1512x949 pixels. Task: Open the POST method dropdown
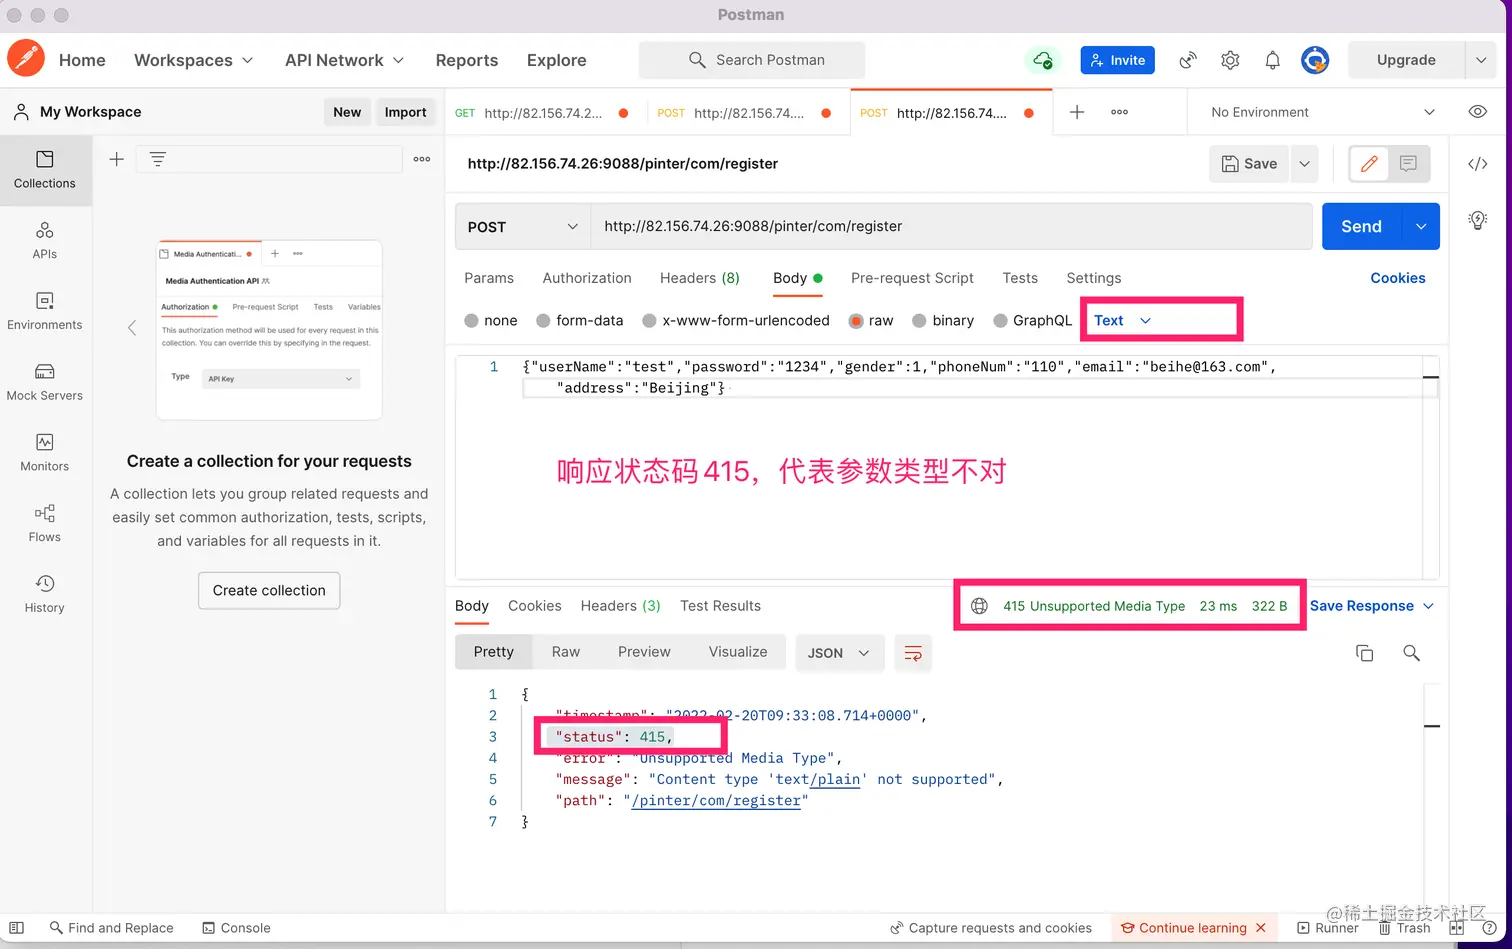(x=523, y=227)
